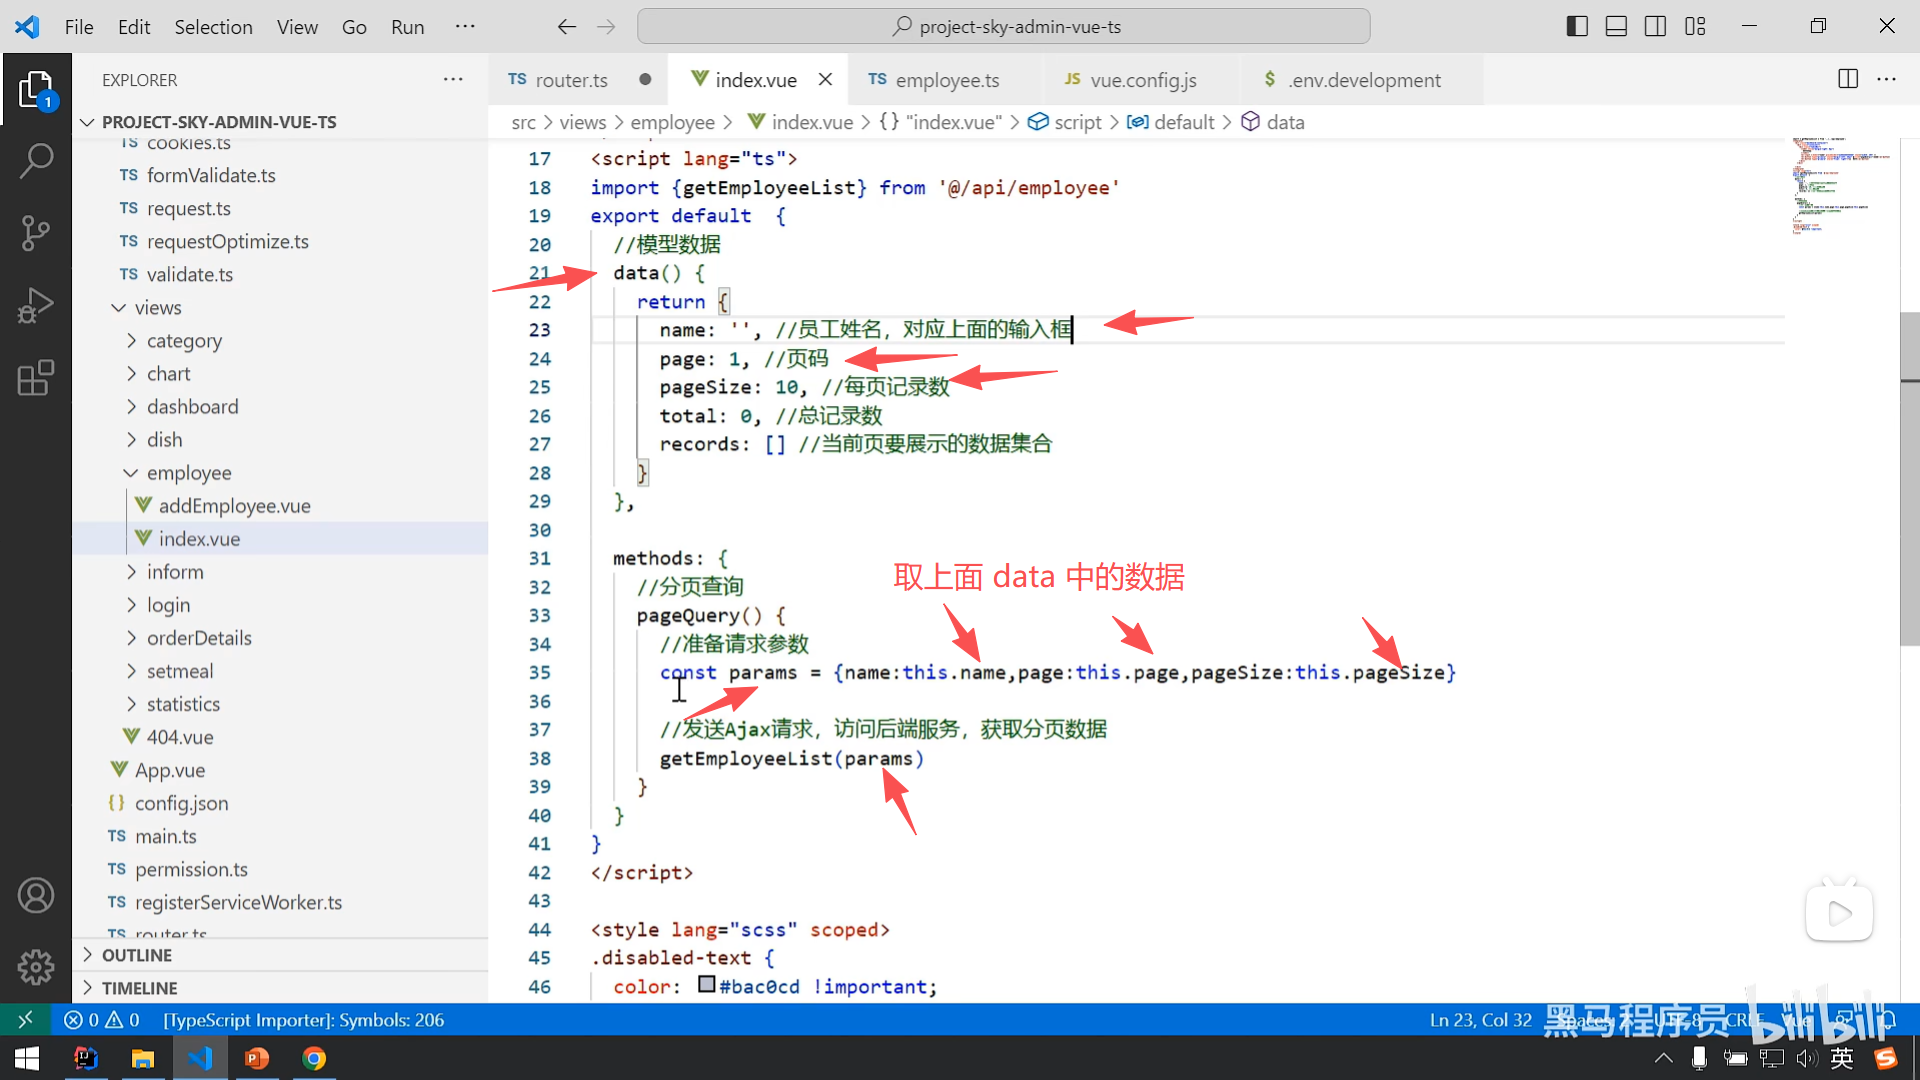Click the #bac0cd color swatch
1920x1080 pixels.
(707, 985)
